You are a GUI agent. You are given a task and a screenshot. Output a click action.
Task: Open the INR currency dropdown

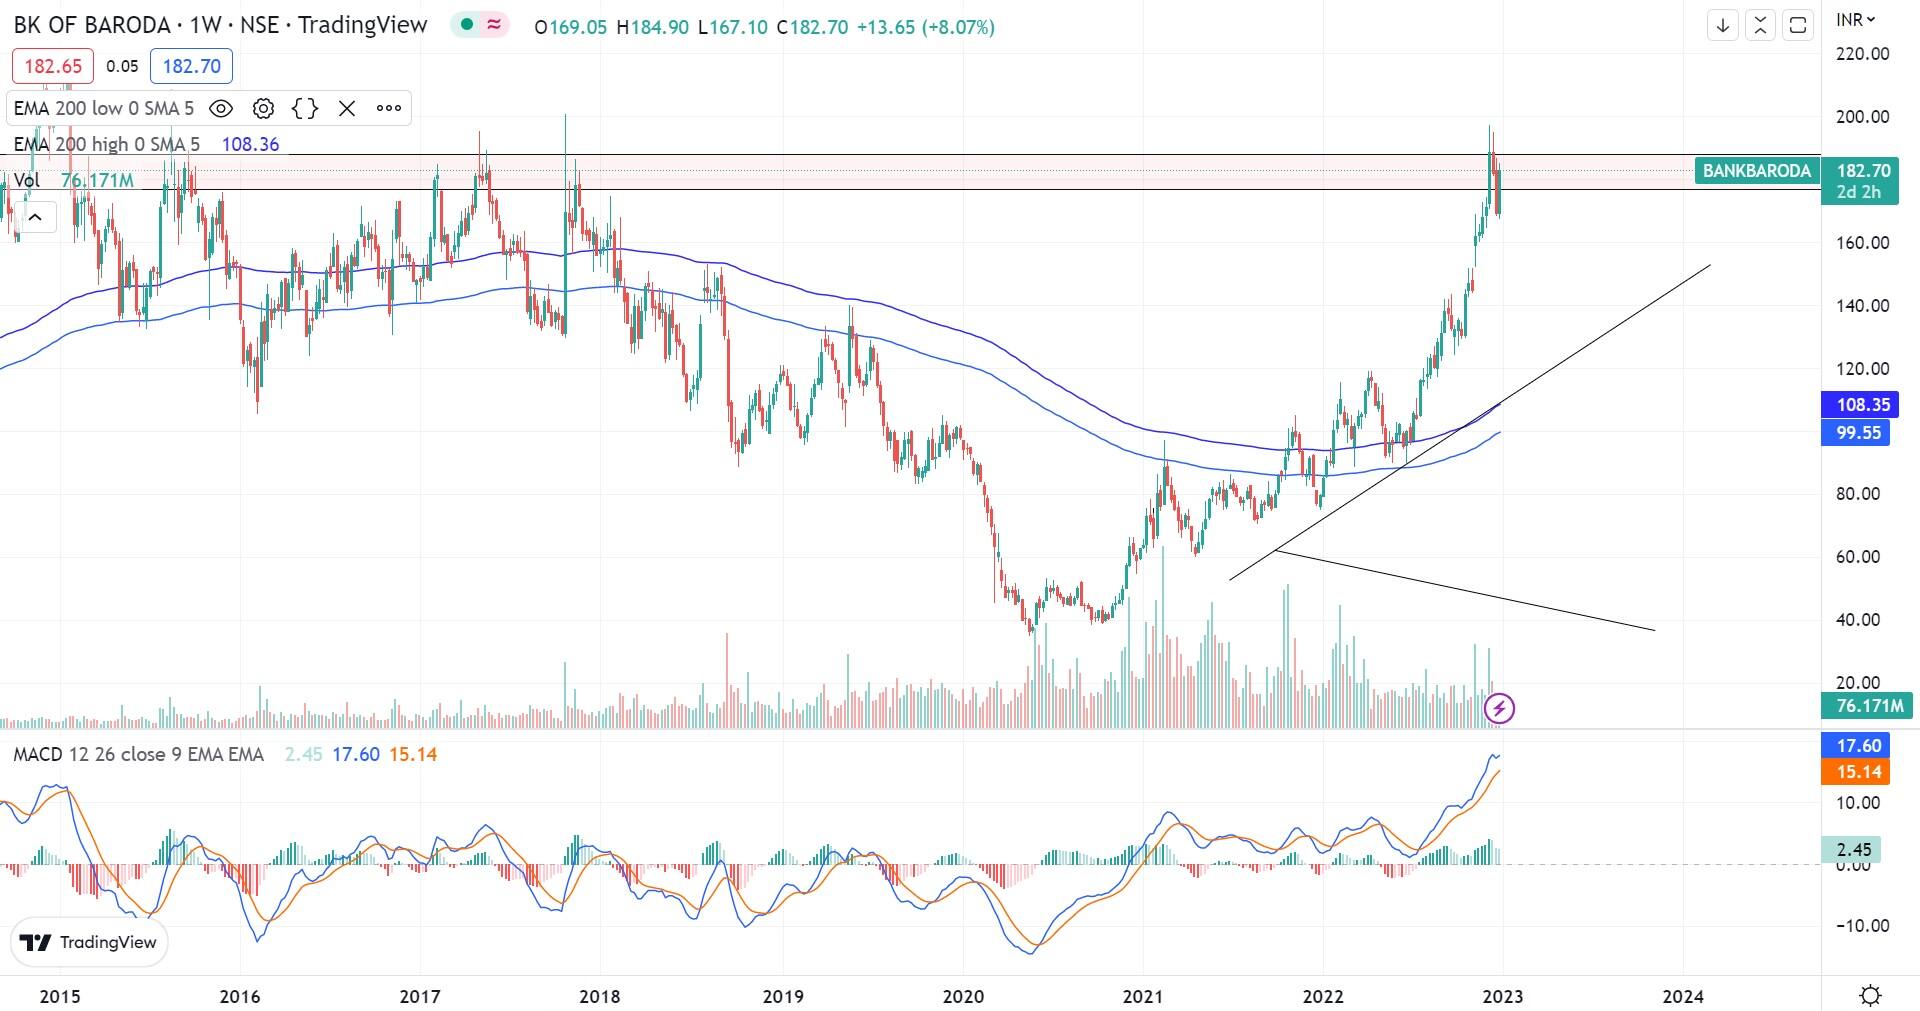tap(1856, 19)
